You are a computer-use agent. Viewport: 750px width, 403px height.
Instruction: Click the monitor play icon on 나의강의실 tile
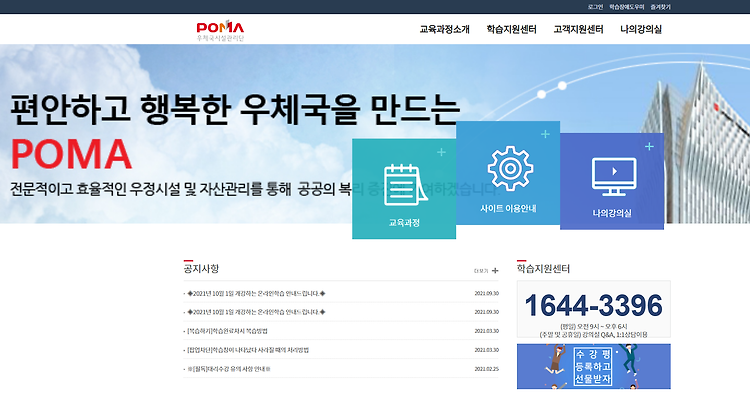pos(614,176)
